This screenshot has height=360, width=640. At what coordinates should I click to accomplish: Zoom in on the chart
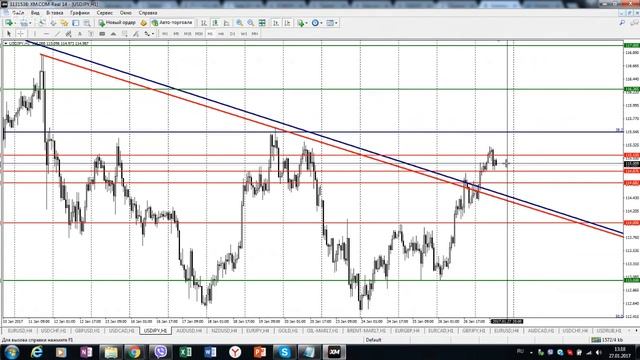240,23
